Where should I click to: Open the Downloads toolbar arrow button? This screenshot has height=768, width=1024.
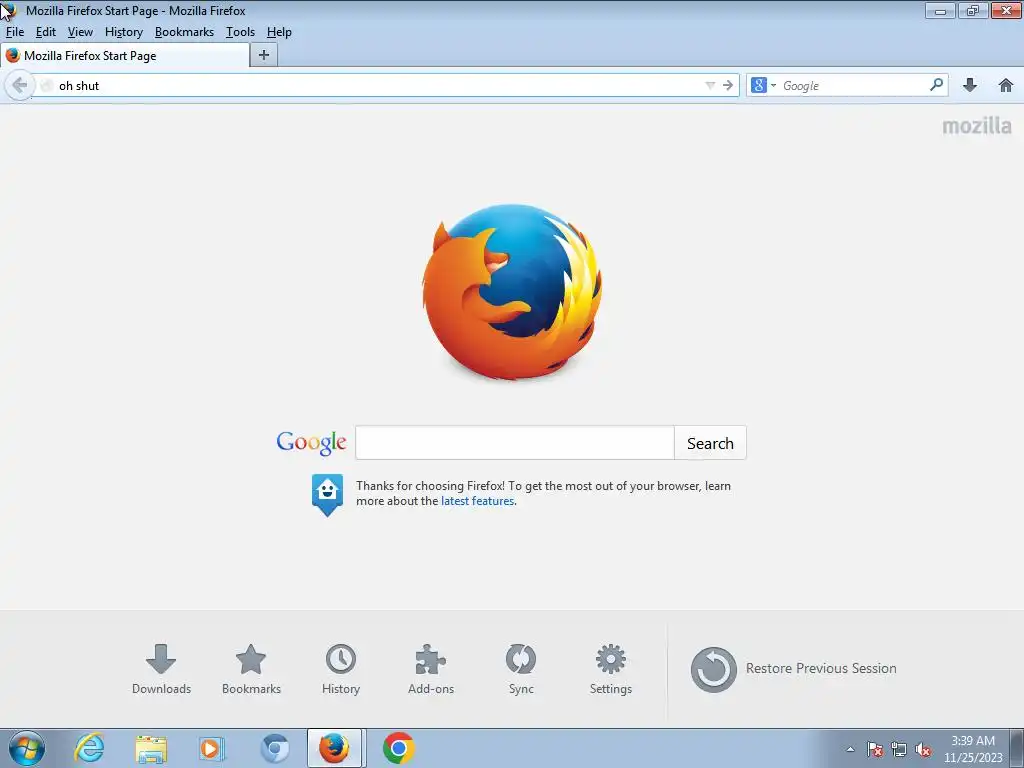pyautogui.click(x=970, y=85)
